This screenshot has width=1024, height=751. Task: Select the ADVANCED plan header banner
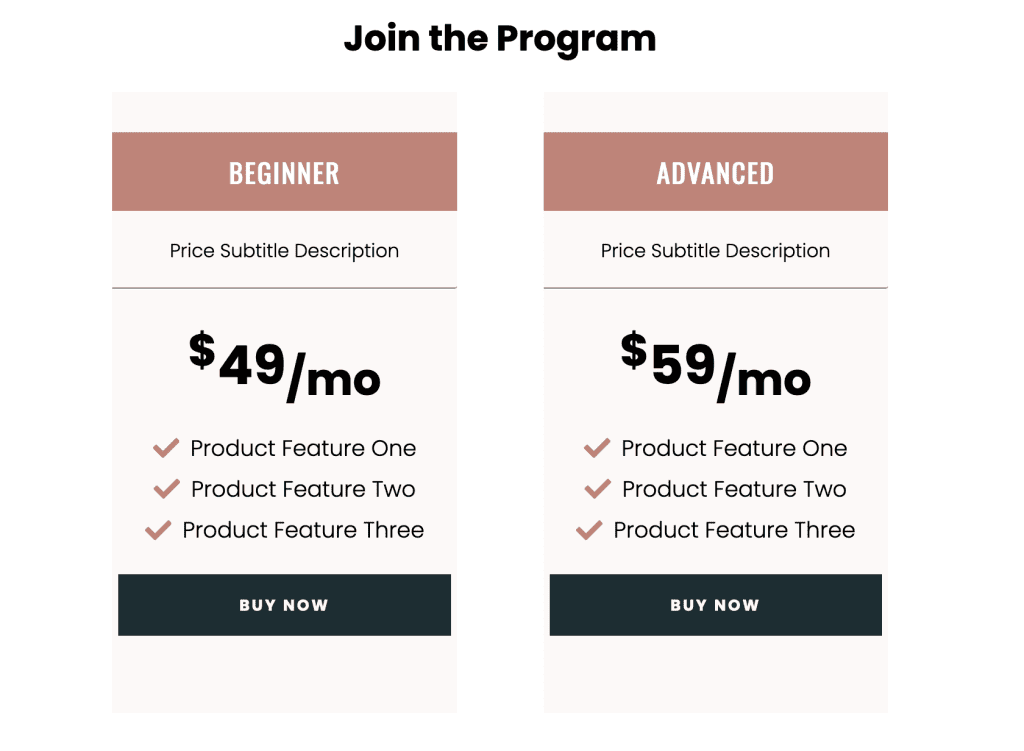[x=715, y=172]
